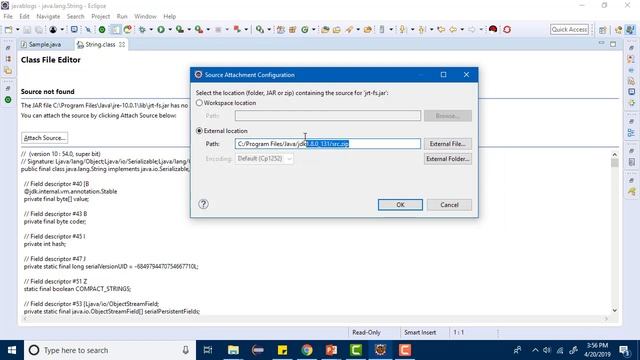
Task: Click the Attach Source... button
Action: tap(44, 138)
